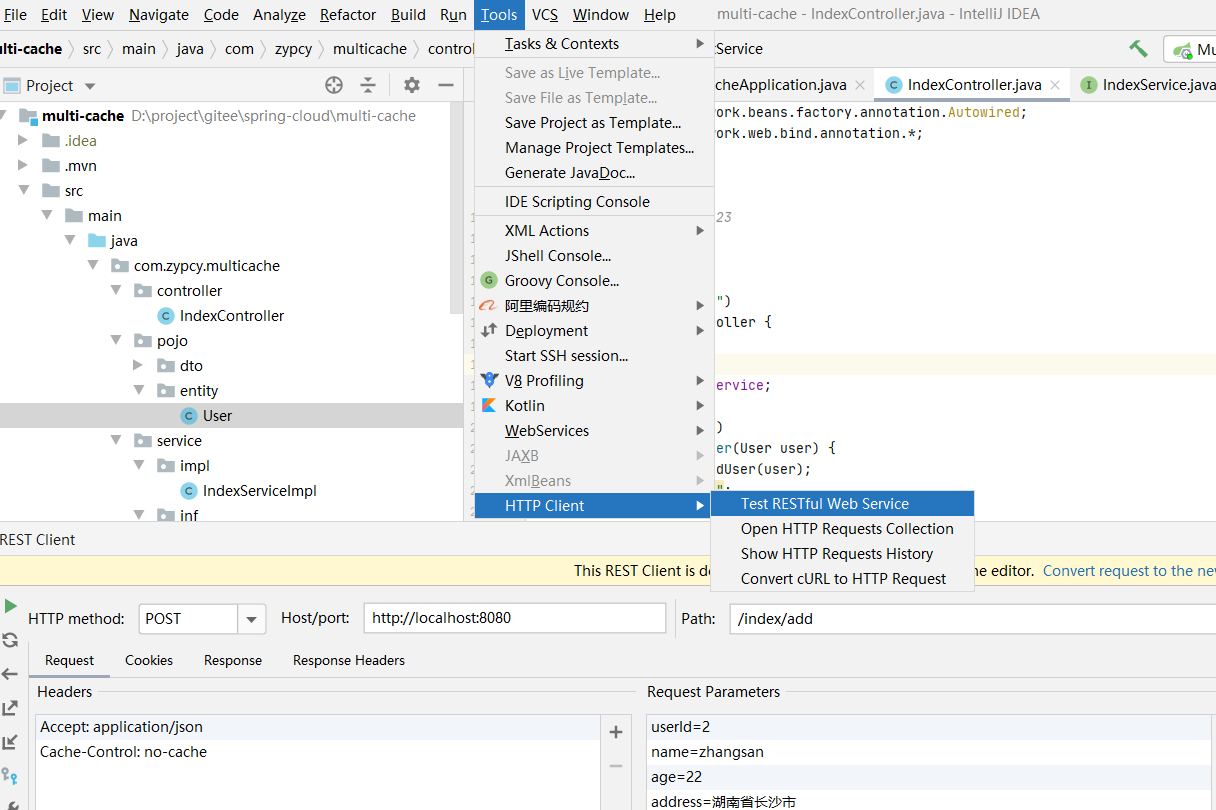Select the Accept: application/json header
The image size is (1216, 810).
(x=318, y=727)
